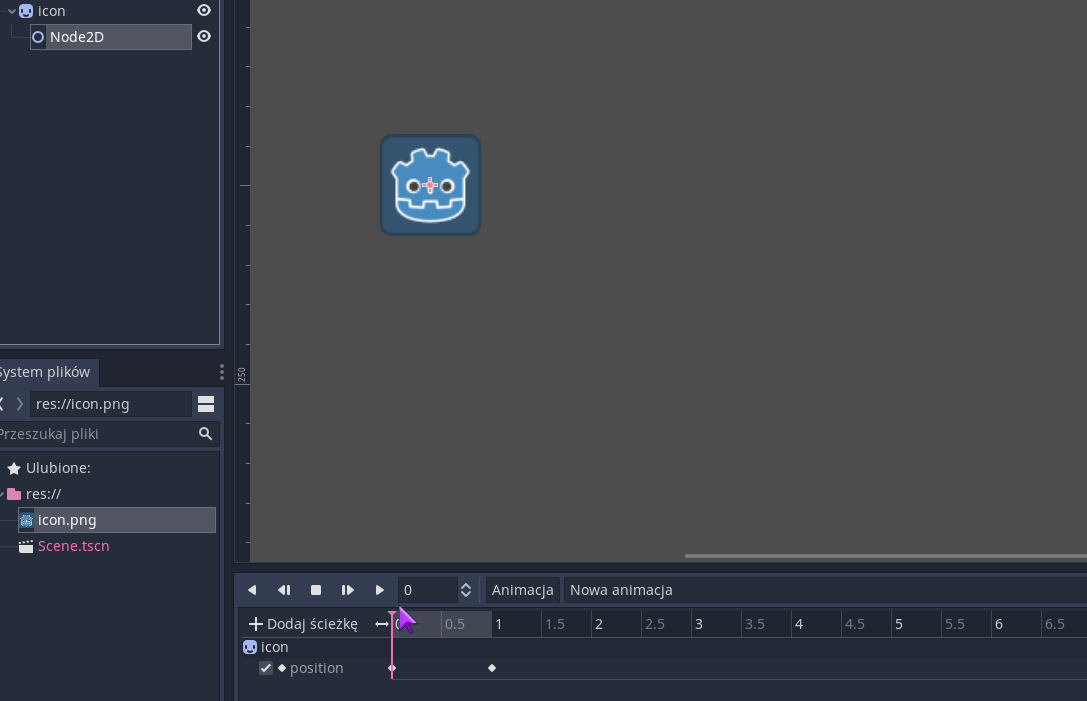
Task: Toggle visibility of the Node2D node
Action: 204,36
